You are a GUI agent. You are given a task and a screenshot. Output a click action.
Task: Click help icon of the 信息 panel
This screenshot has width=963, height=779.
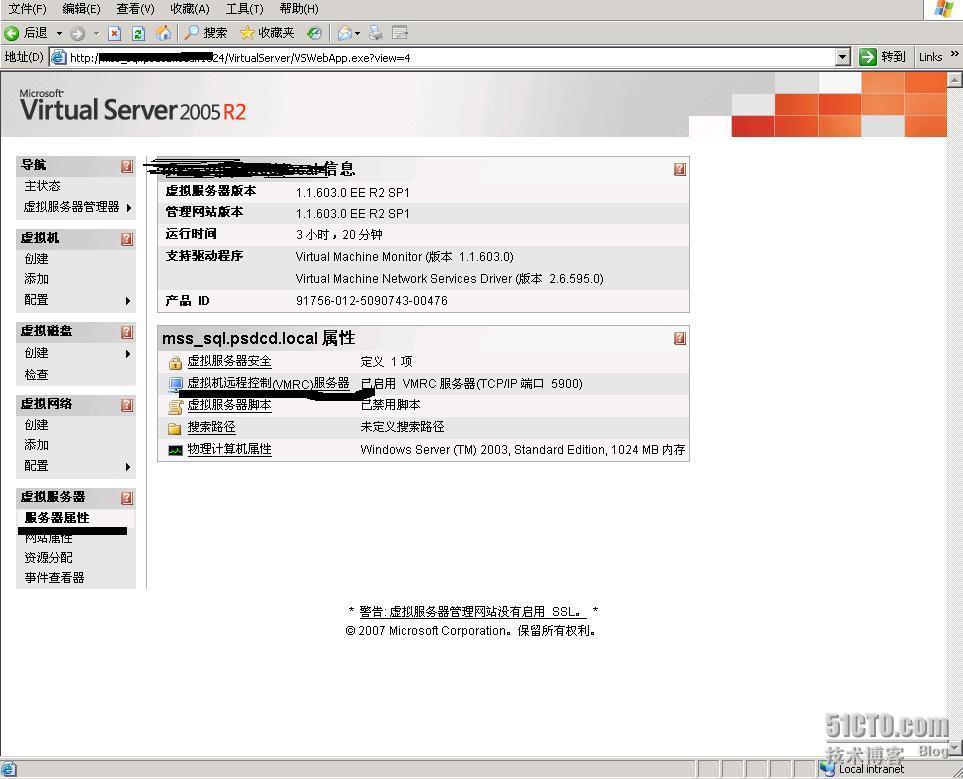pos(680,170)
